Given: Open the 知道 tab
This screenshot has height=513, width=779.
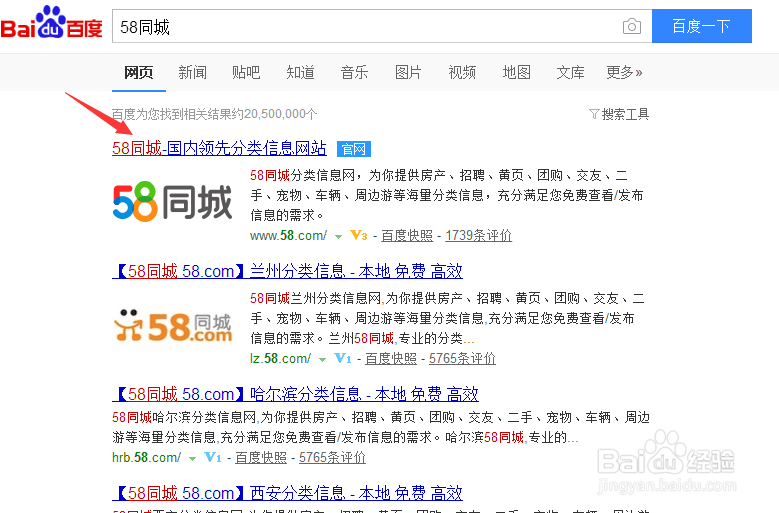Looking at the screenshot, I should coord(300,73).
